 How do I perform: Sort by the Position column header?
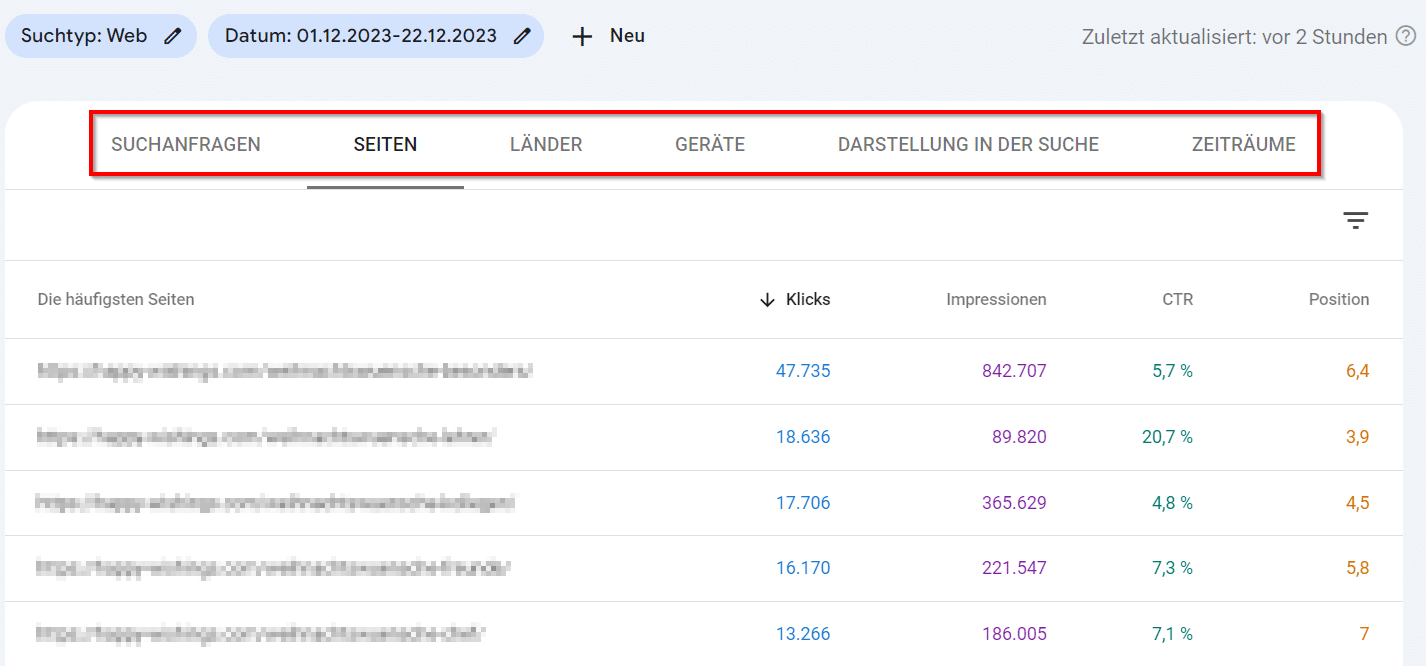tap(1340, 299)
